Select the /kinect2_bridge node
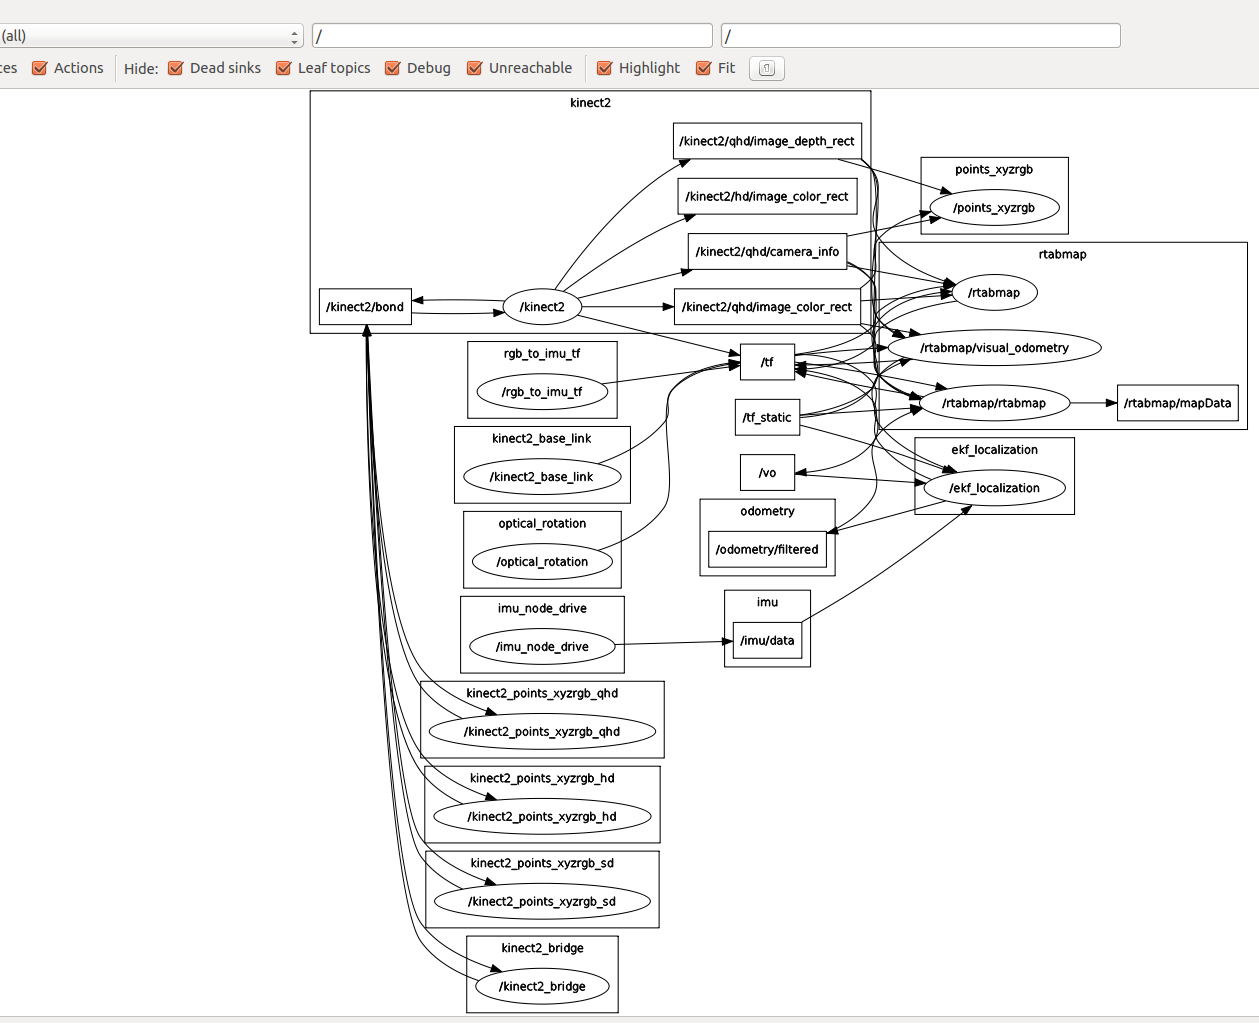 (542, 986)
